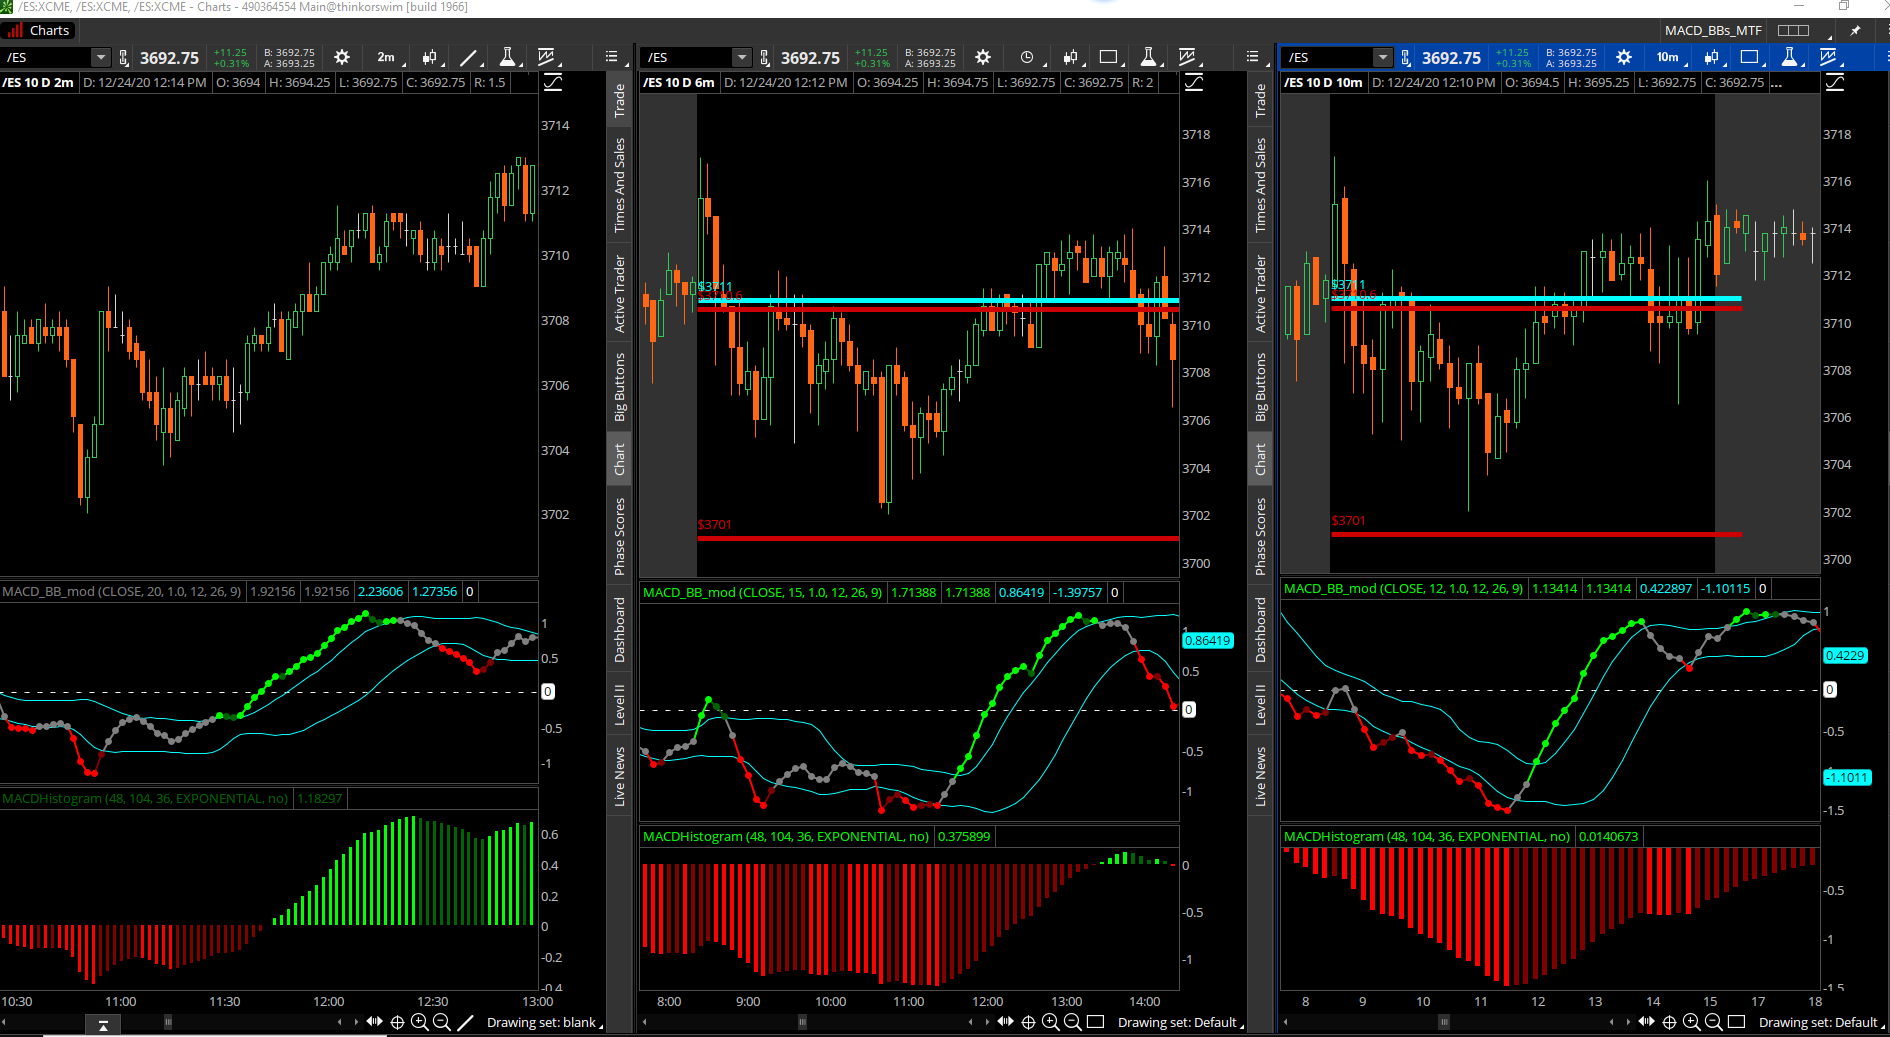
Task: Open chart settings gear in left chart
Action: click(x=342, y=58)
